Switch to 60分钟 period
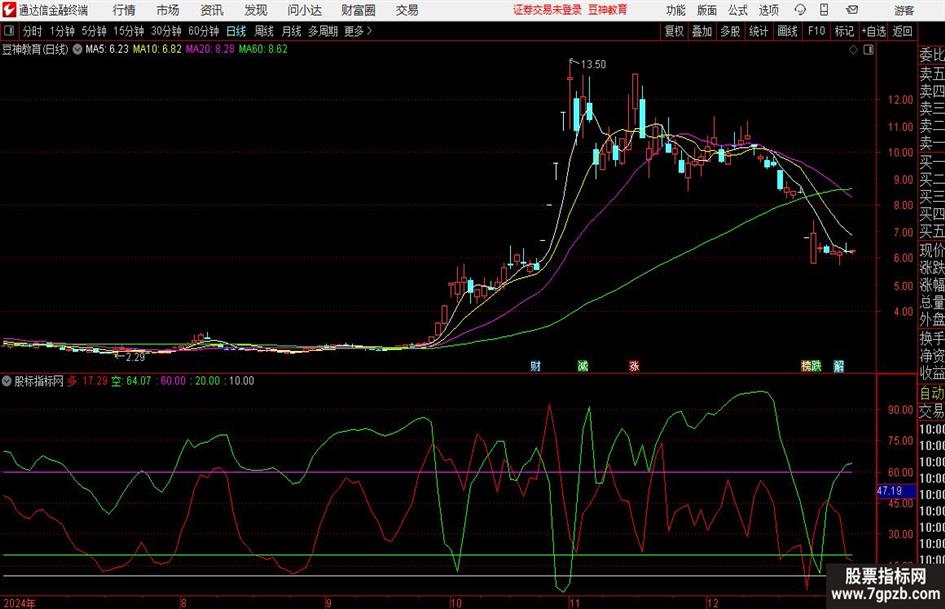 pyautogui.click(x=203, y=31)
